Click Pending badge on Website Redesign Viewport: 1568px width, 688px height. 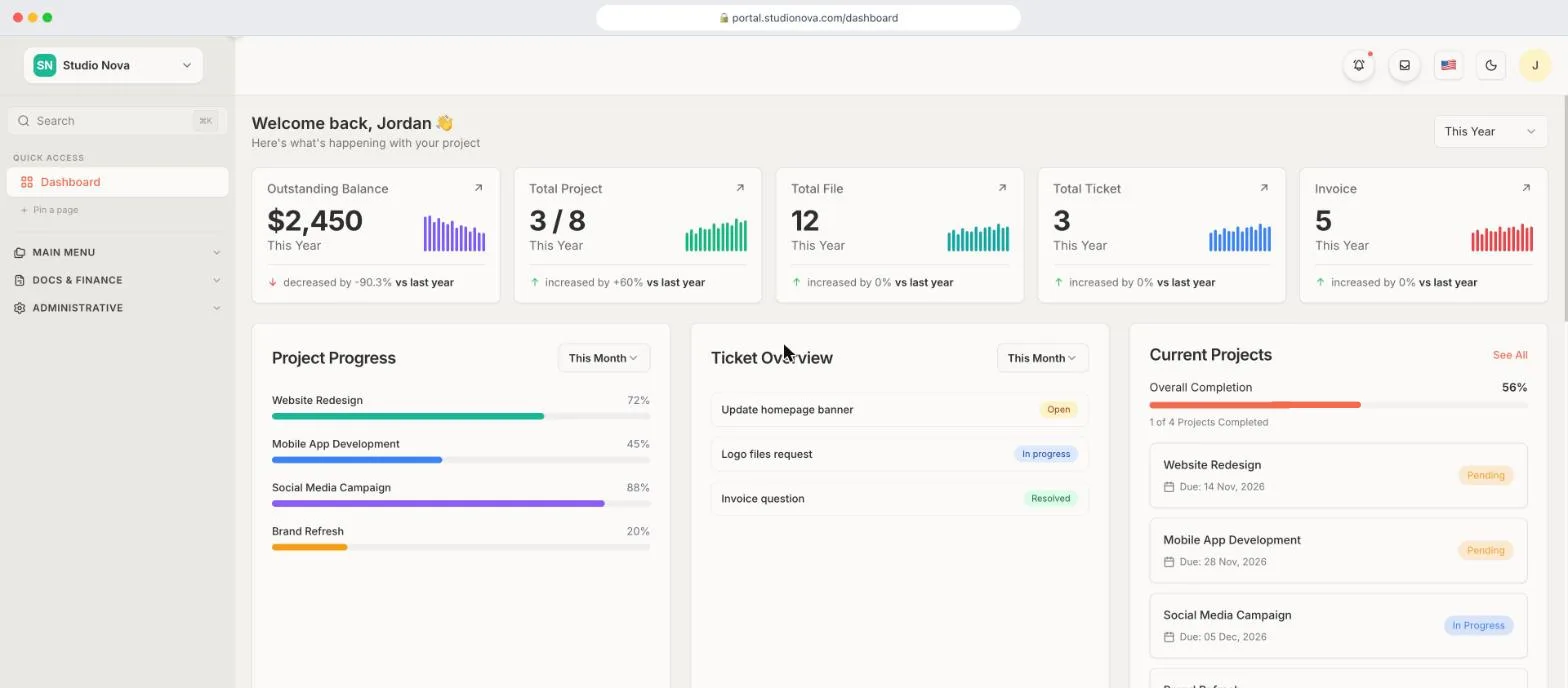pyautogui.click(x=1486, y=476)
